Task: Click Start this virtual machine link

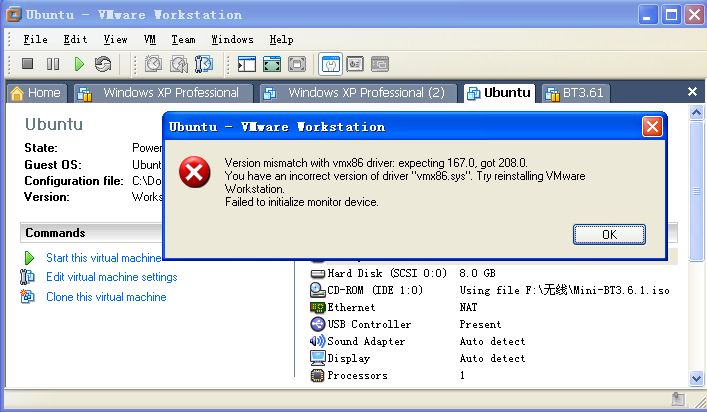Action: [104, 258]
